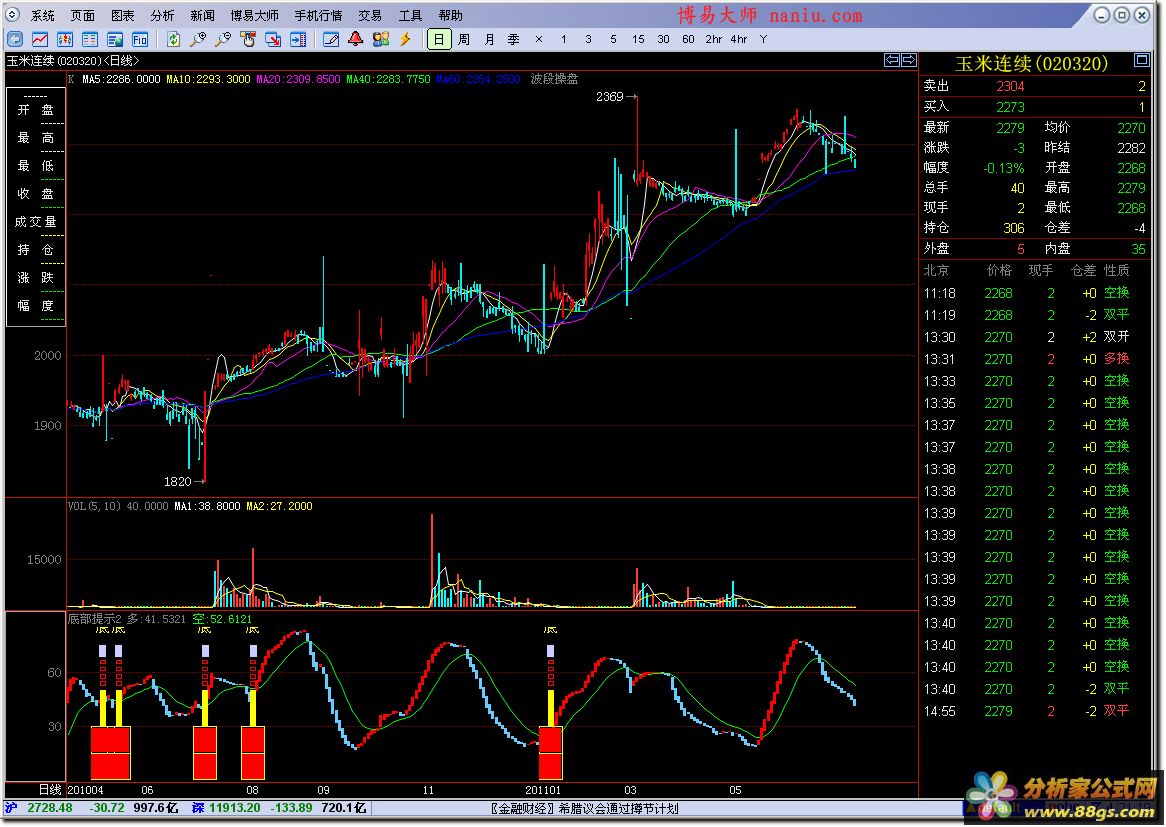The width and height of the screenshot is (1166, 827).
Task: Click the 沪 index value 2728.48
Action: click(x=50, y=808)
